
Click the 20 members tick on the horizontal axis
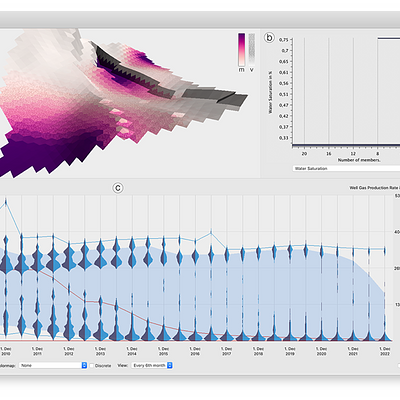point(304,154)
